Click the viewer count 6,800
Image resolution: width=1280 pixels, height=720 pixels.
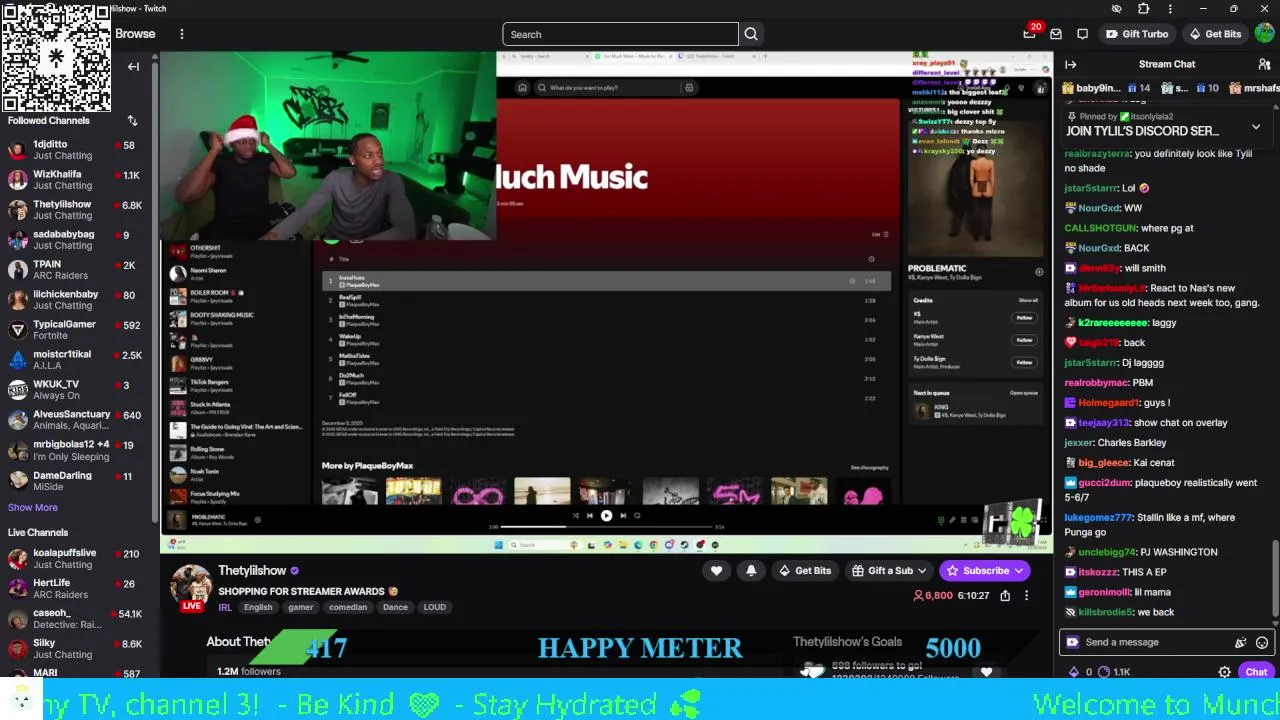[933, 595]
